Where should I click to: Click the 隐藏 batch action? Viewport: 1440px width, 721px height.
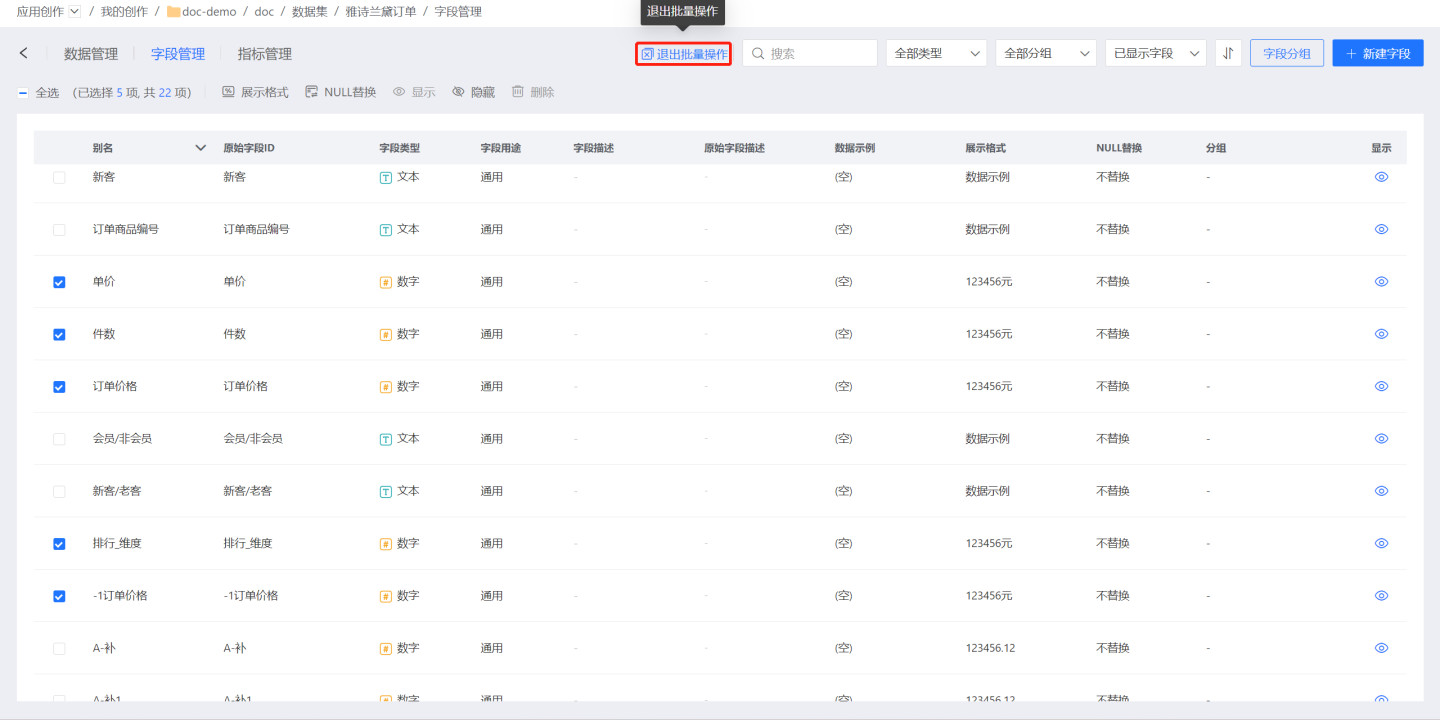tap(473, 92)
